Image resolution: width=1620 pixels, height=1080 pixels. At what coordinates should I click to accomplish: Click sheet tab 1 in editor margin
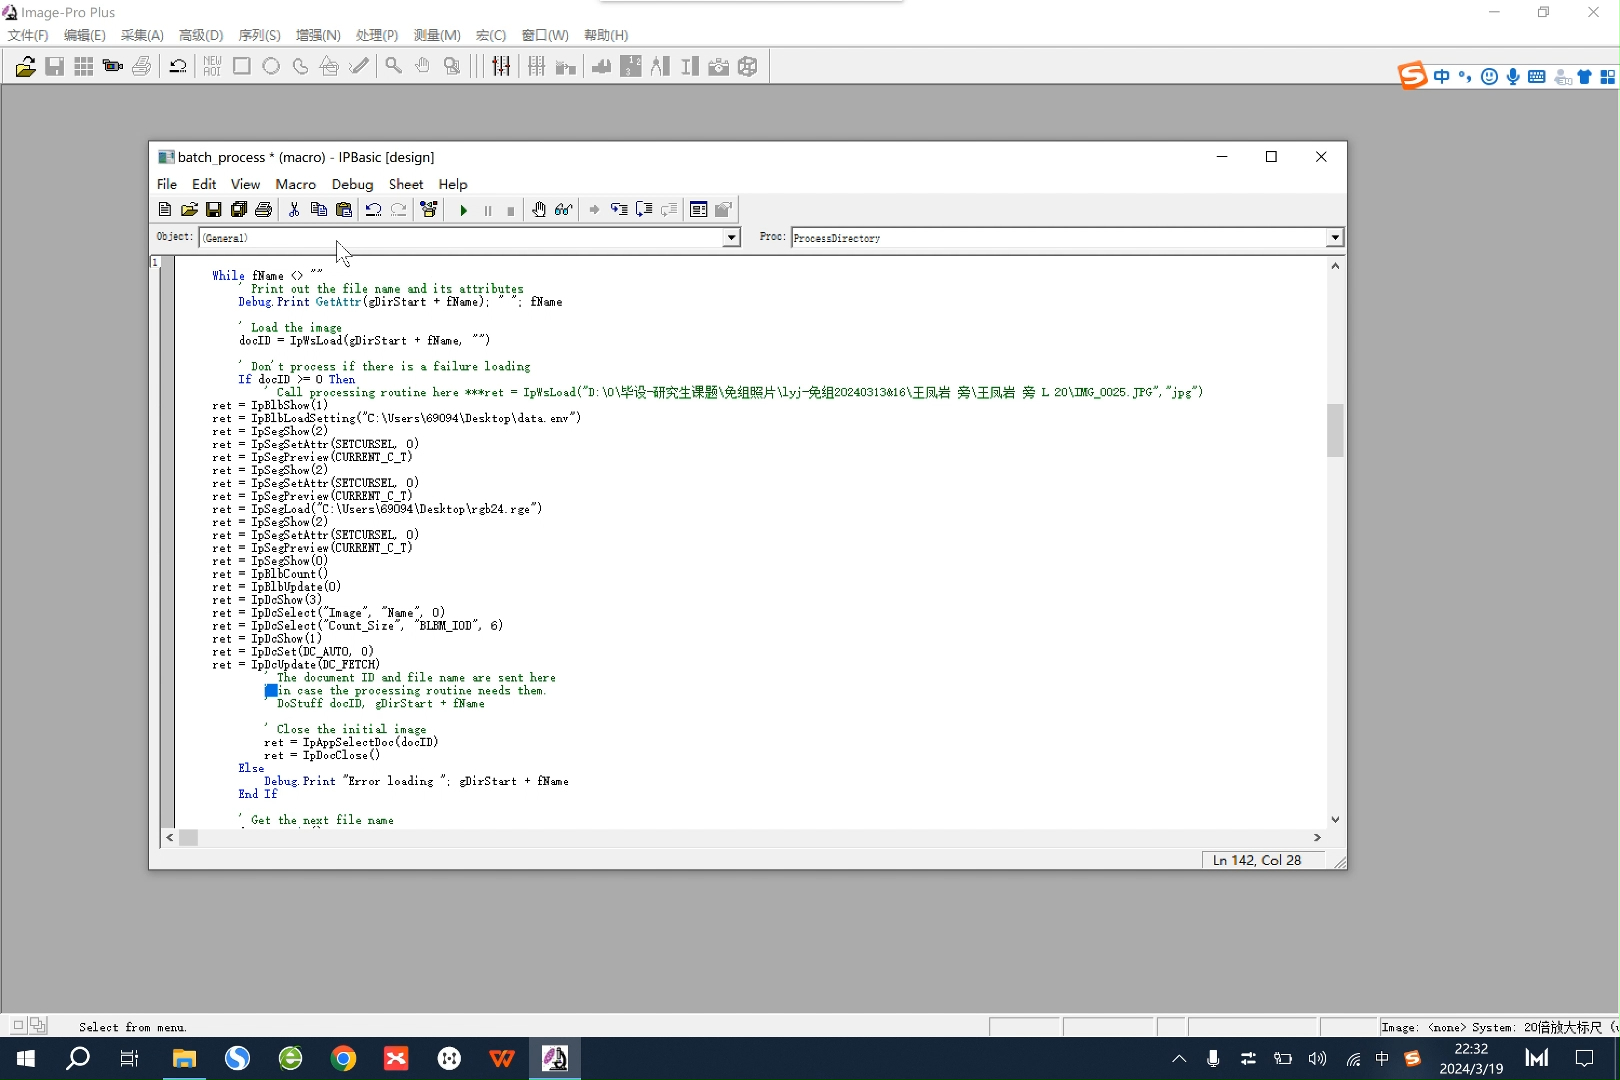click(155, 262)
